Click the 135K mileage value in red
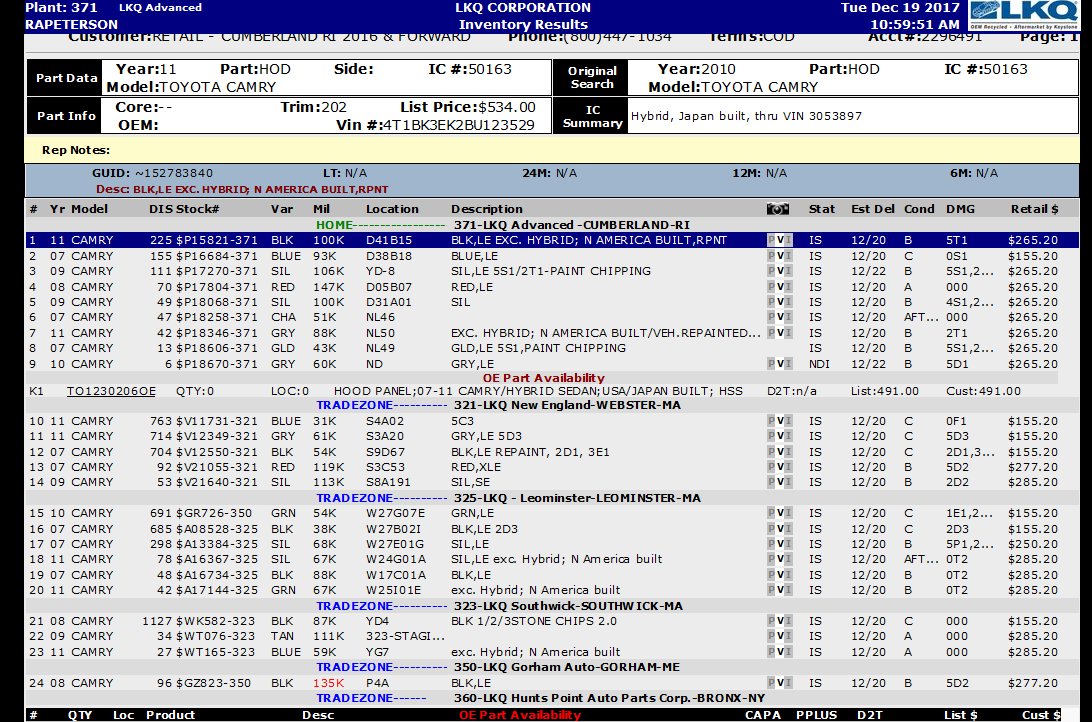 click(x=329, y=683)
